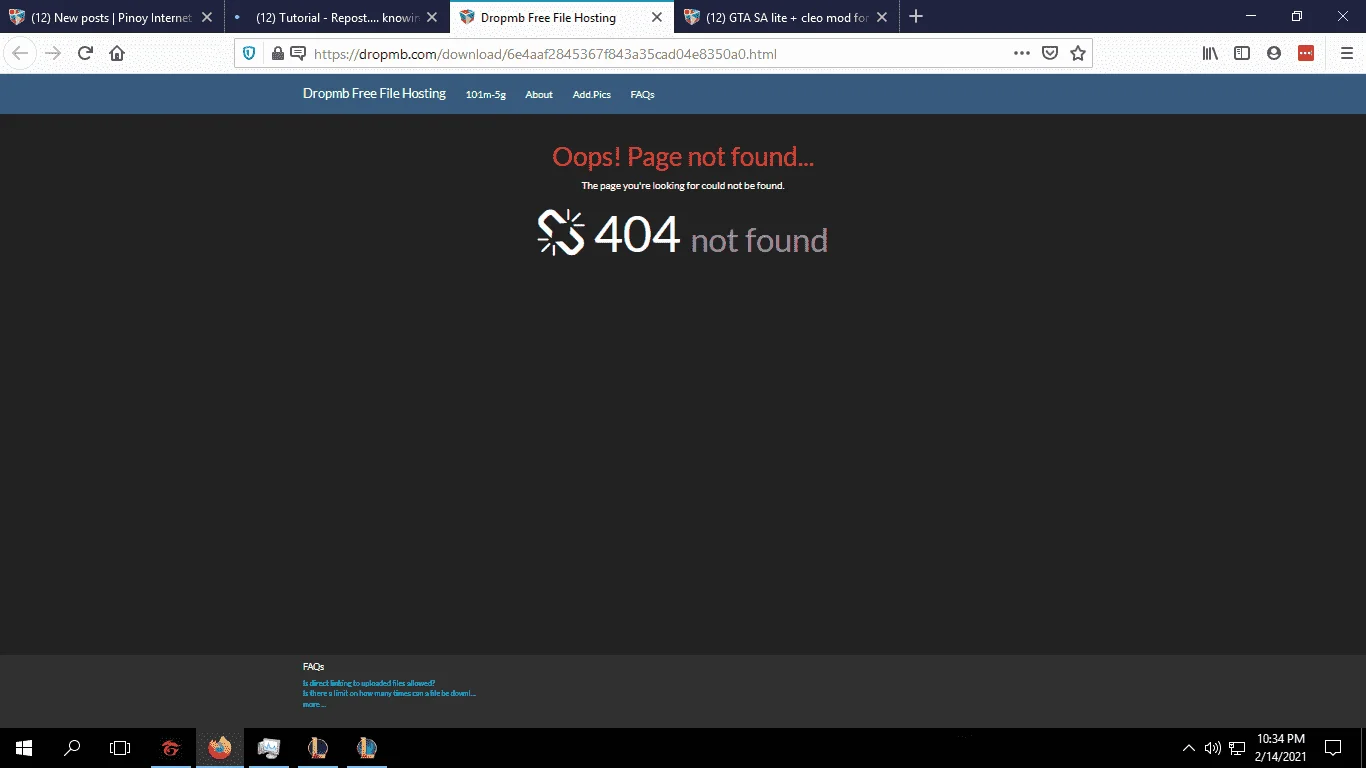Open the Library bookmarks and history
This screenshot has width=1366, height=768.
pos(1210,54)
